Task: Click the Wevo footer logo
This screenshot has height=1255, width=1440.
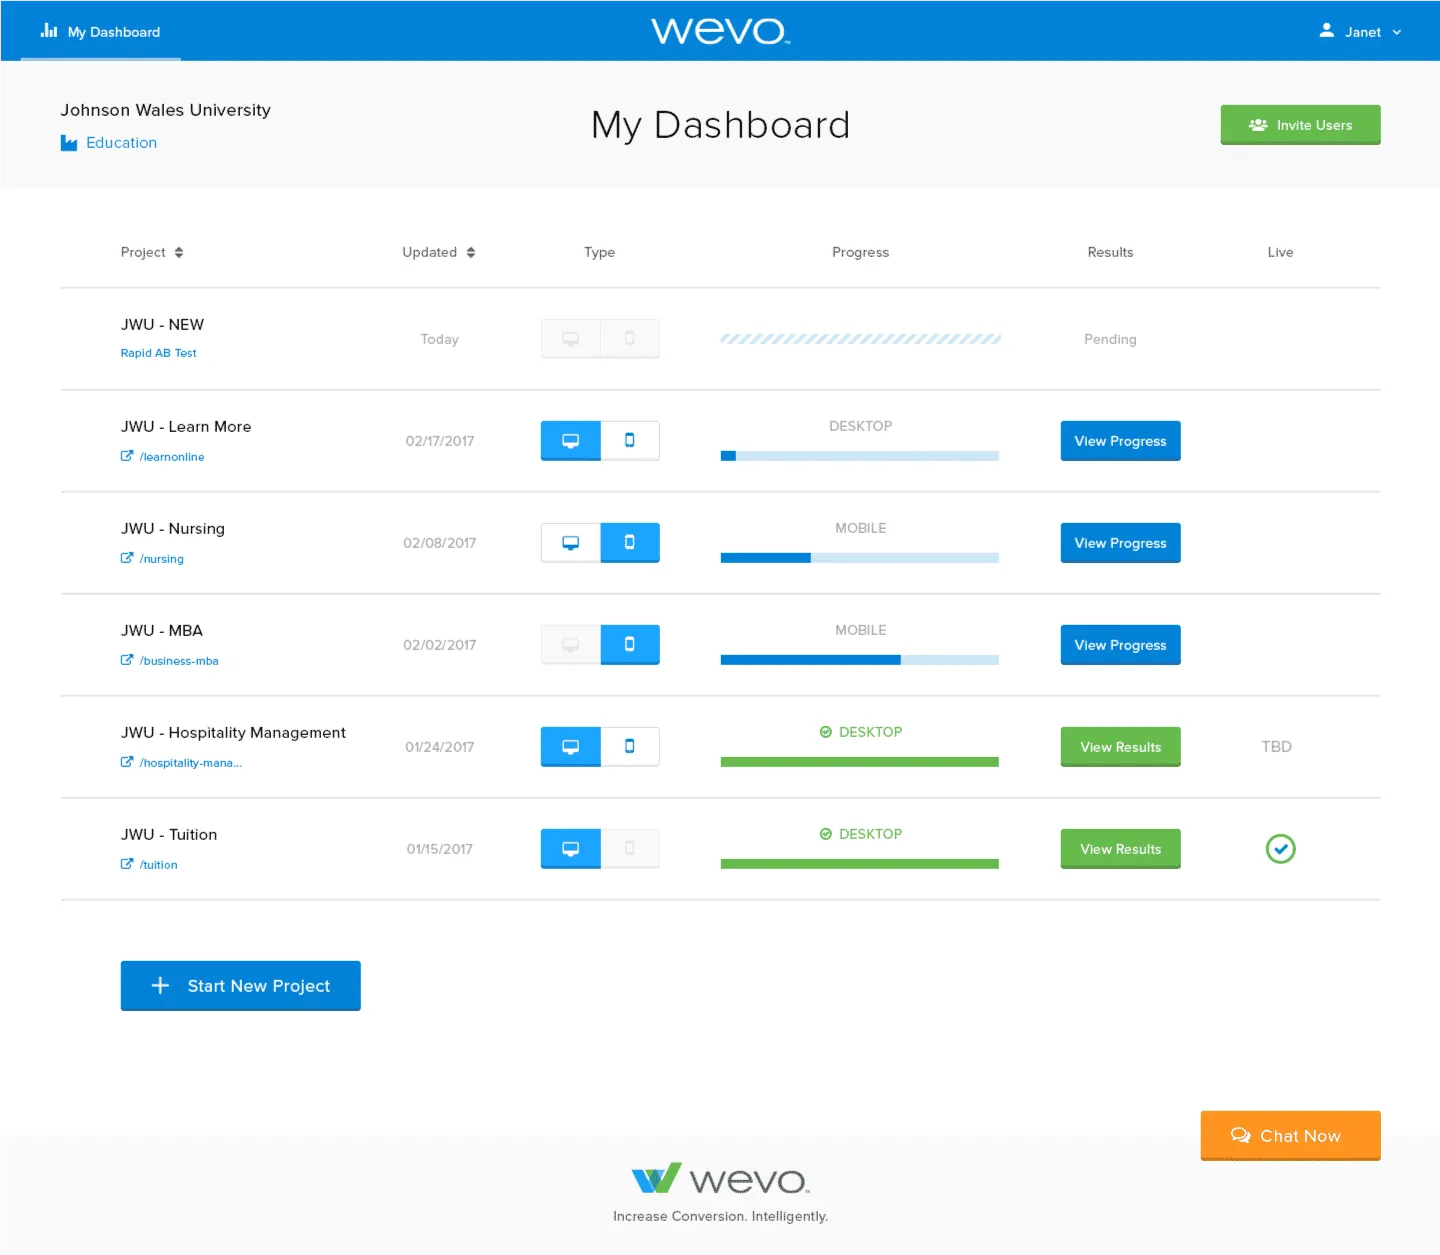Action: coord(720,1179)
